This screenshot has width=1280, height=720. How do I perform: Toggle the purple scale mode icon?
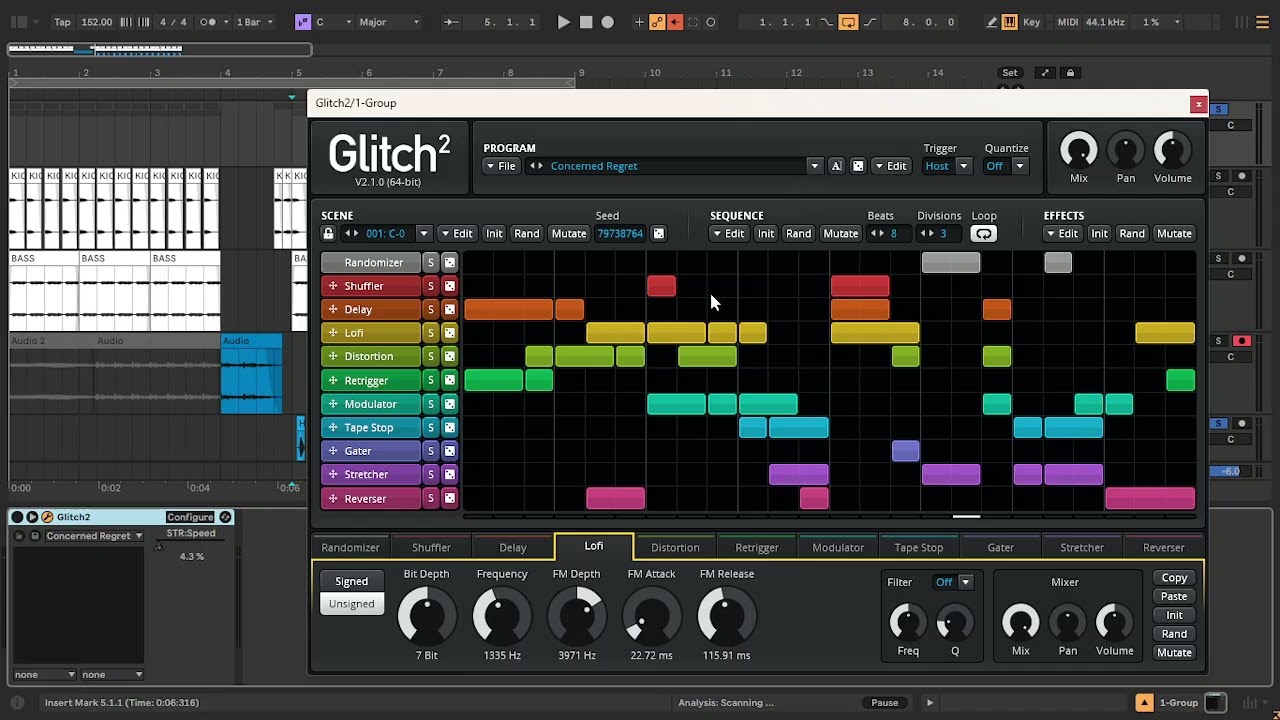tap(303, 22)
